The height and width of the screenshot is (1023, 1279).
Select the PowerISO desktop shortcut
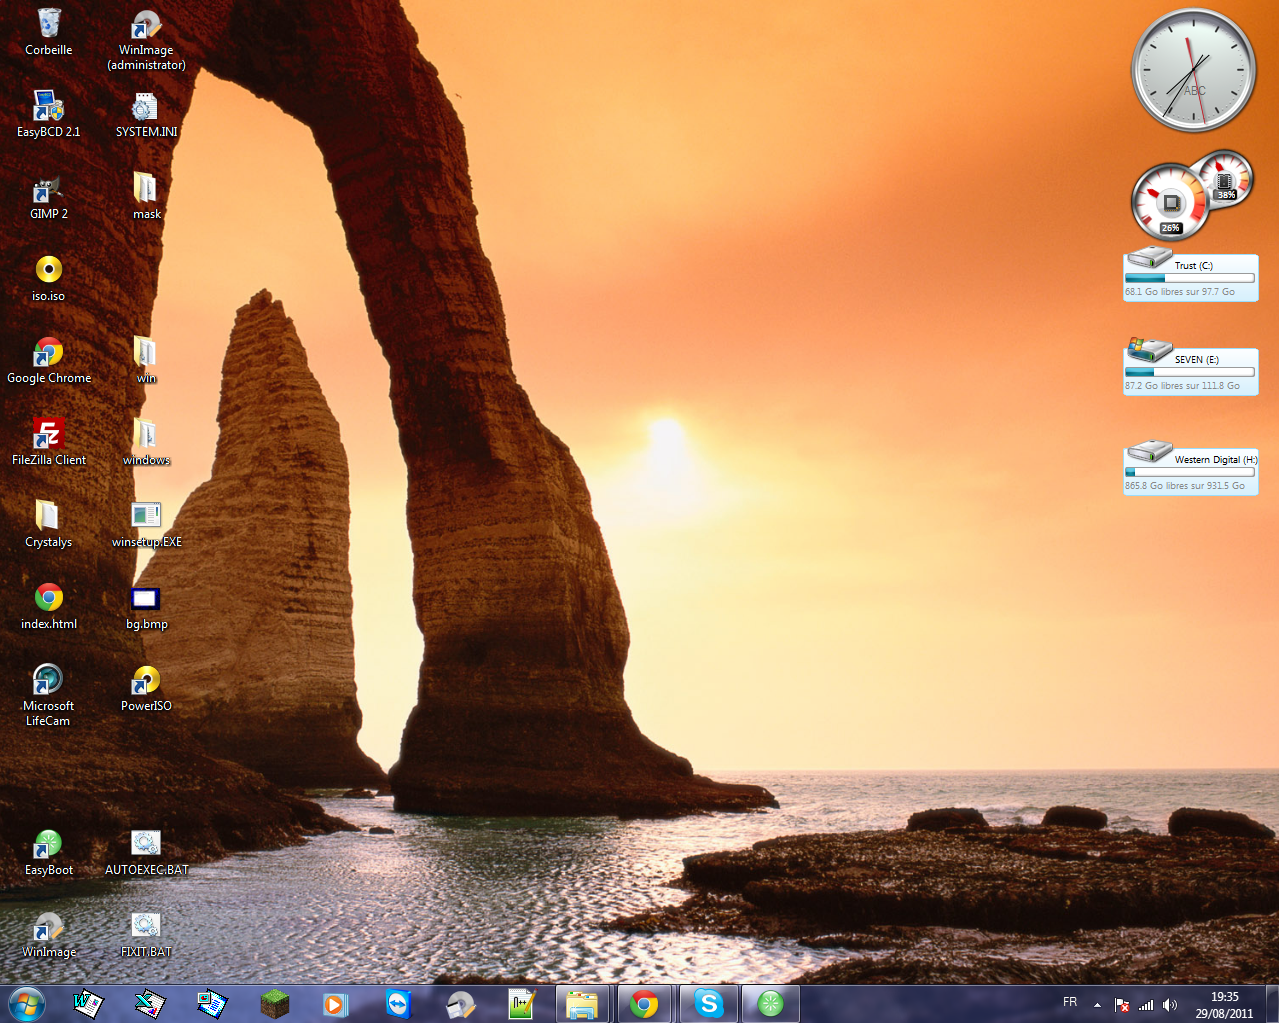pos(146,688)
